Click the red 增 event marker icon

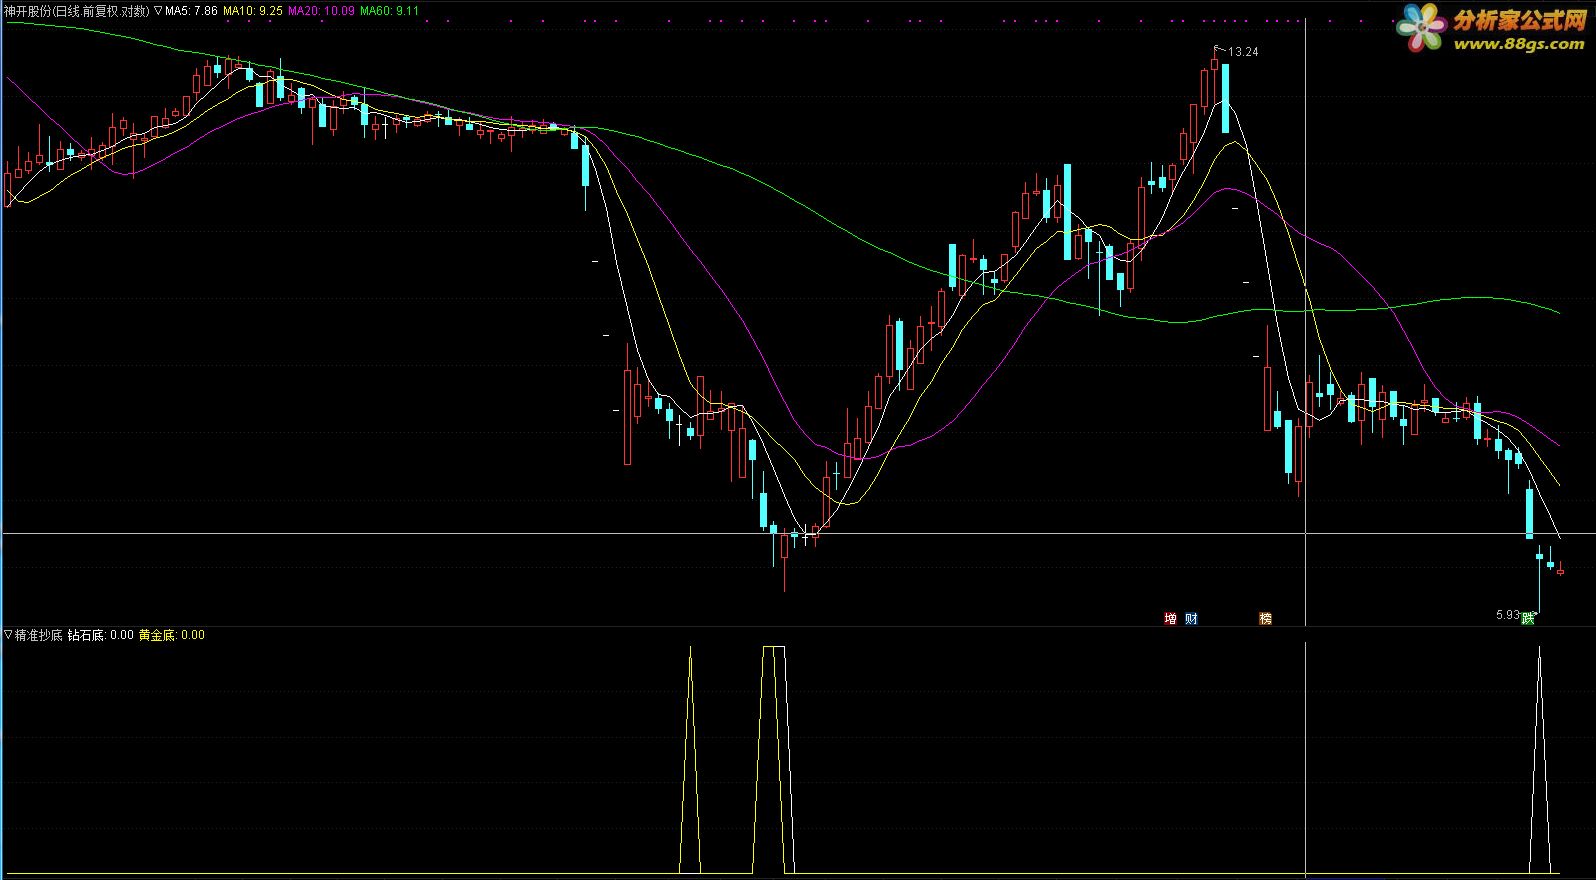coord(1170,619)
